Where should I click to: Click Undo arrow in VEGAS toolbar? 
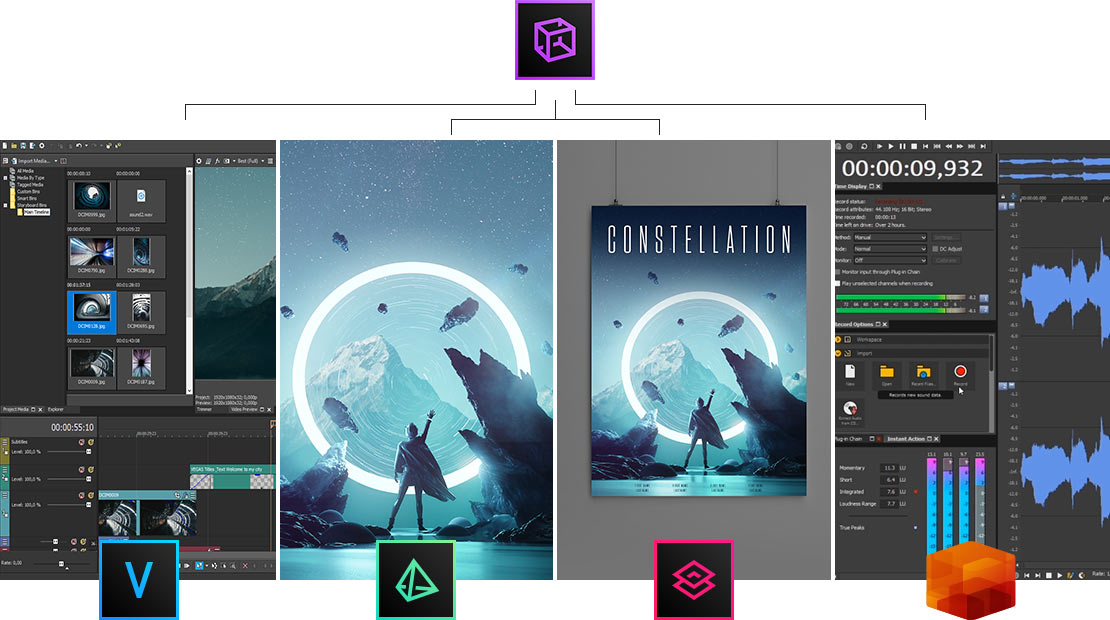pos(79,146)
